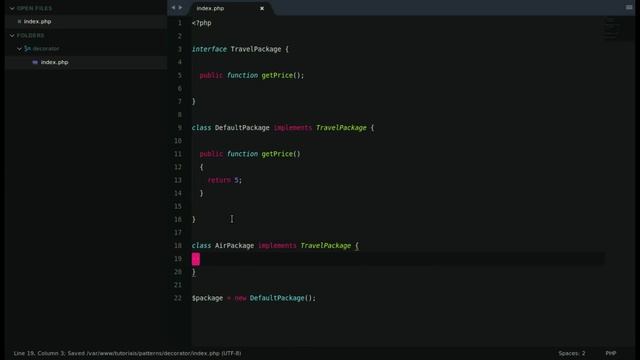Click 'function' keyword on line 5
The height and width of the screenshot is (360, 640).
242,75
